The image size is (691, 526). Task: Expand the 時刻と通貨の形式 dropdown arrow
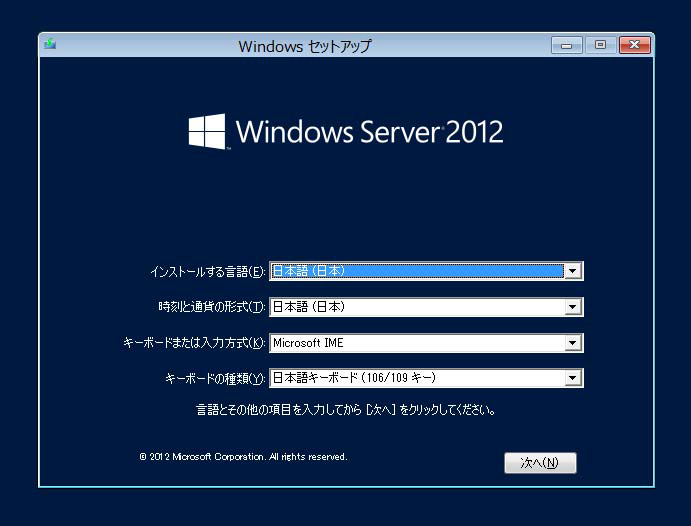[x=572, y=307]
